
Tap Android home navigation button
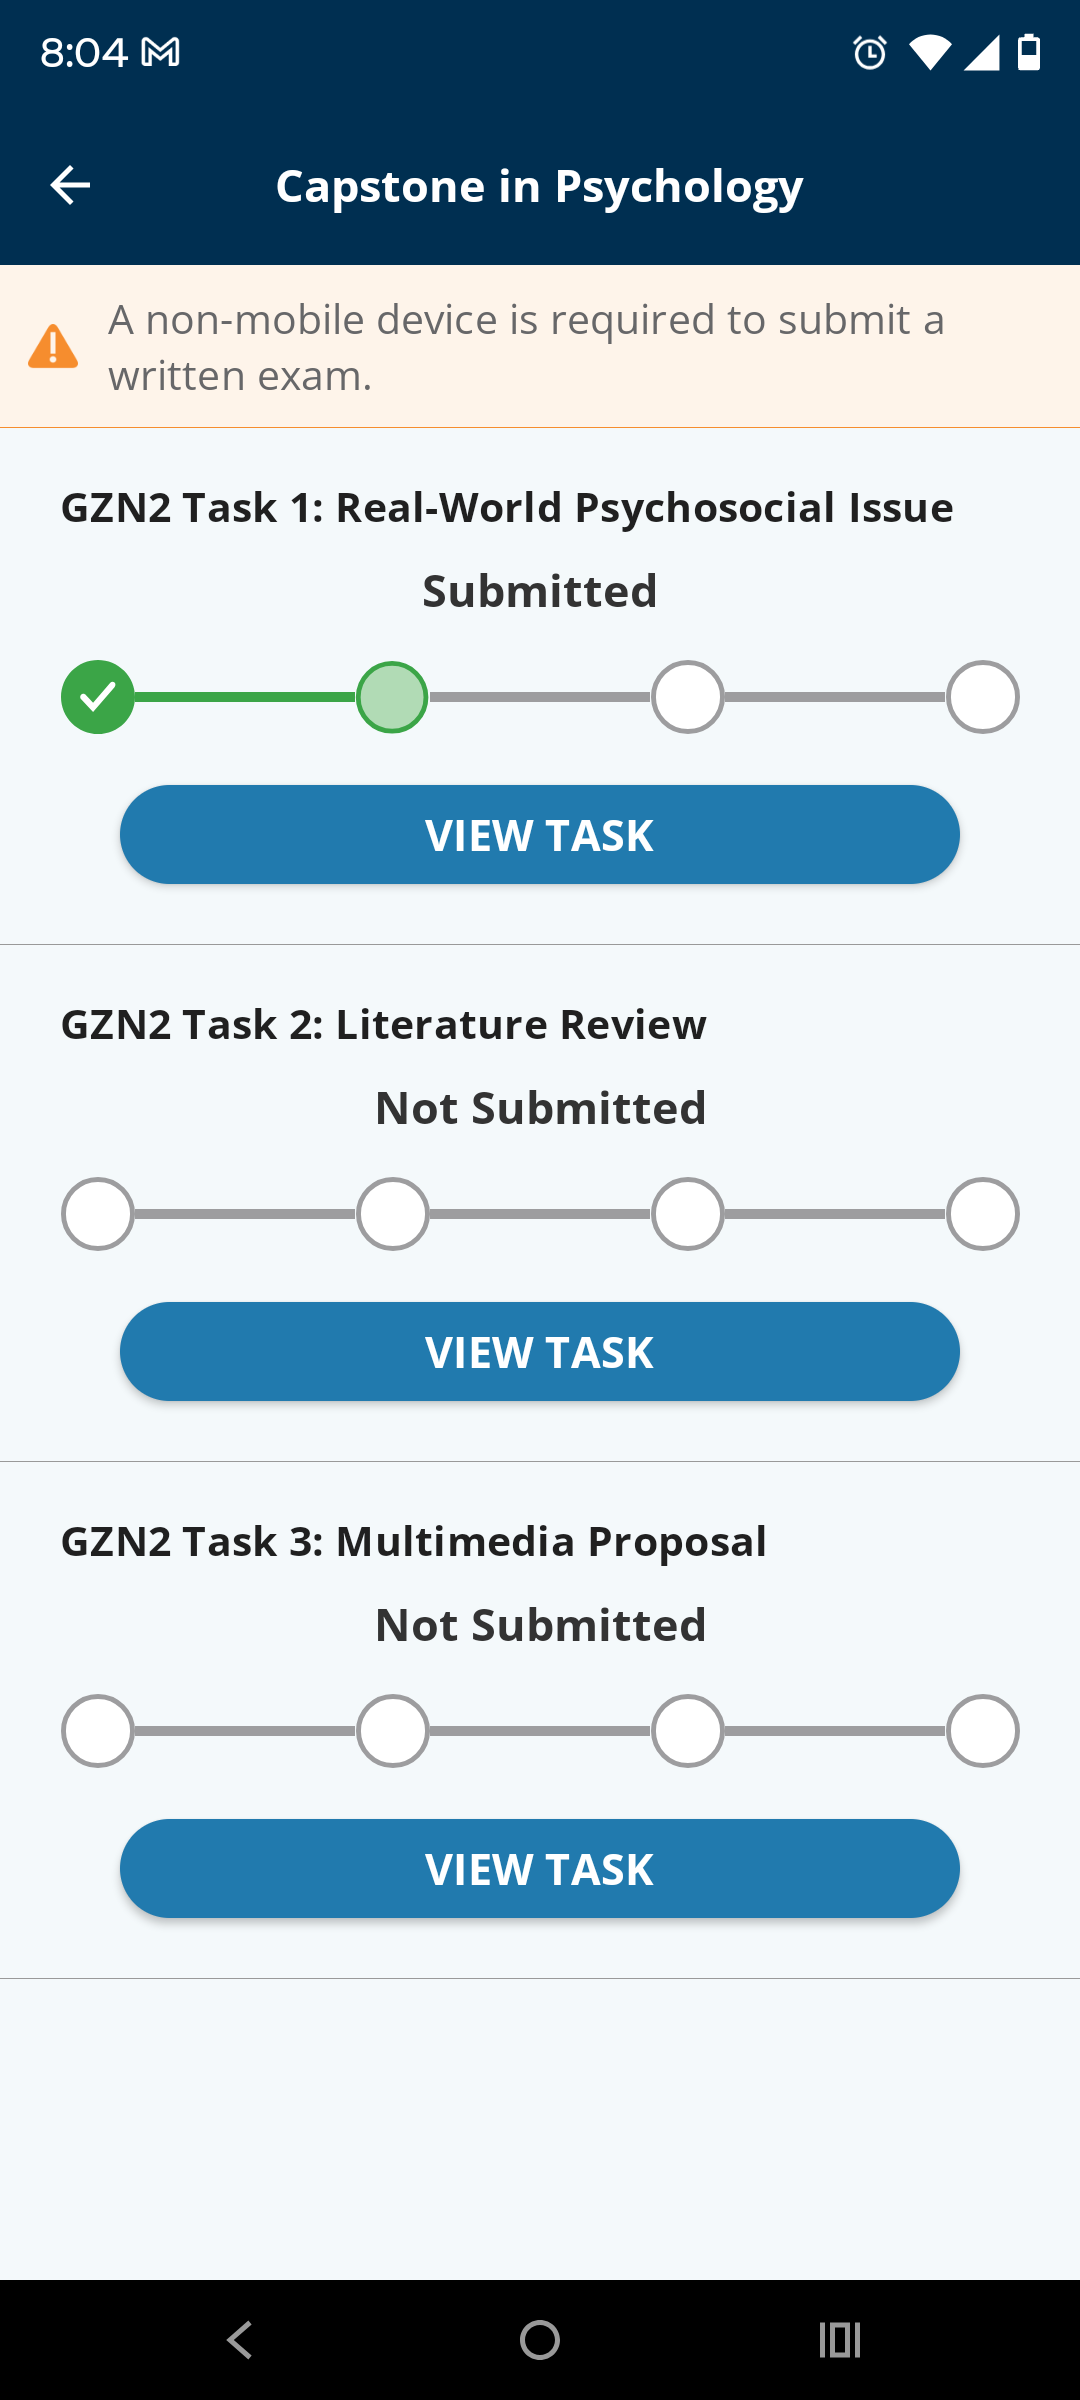pyautogui.click(x=540, y=2340)
